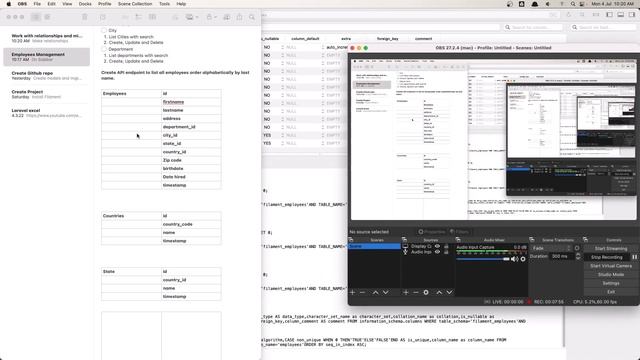Viewport: 640px width, 360px height.
Task: Open Scene Collection menu
Action: [135, 4]
